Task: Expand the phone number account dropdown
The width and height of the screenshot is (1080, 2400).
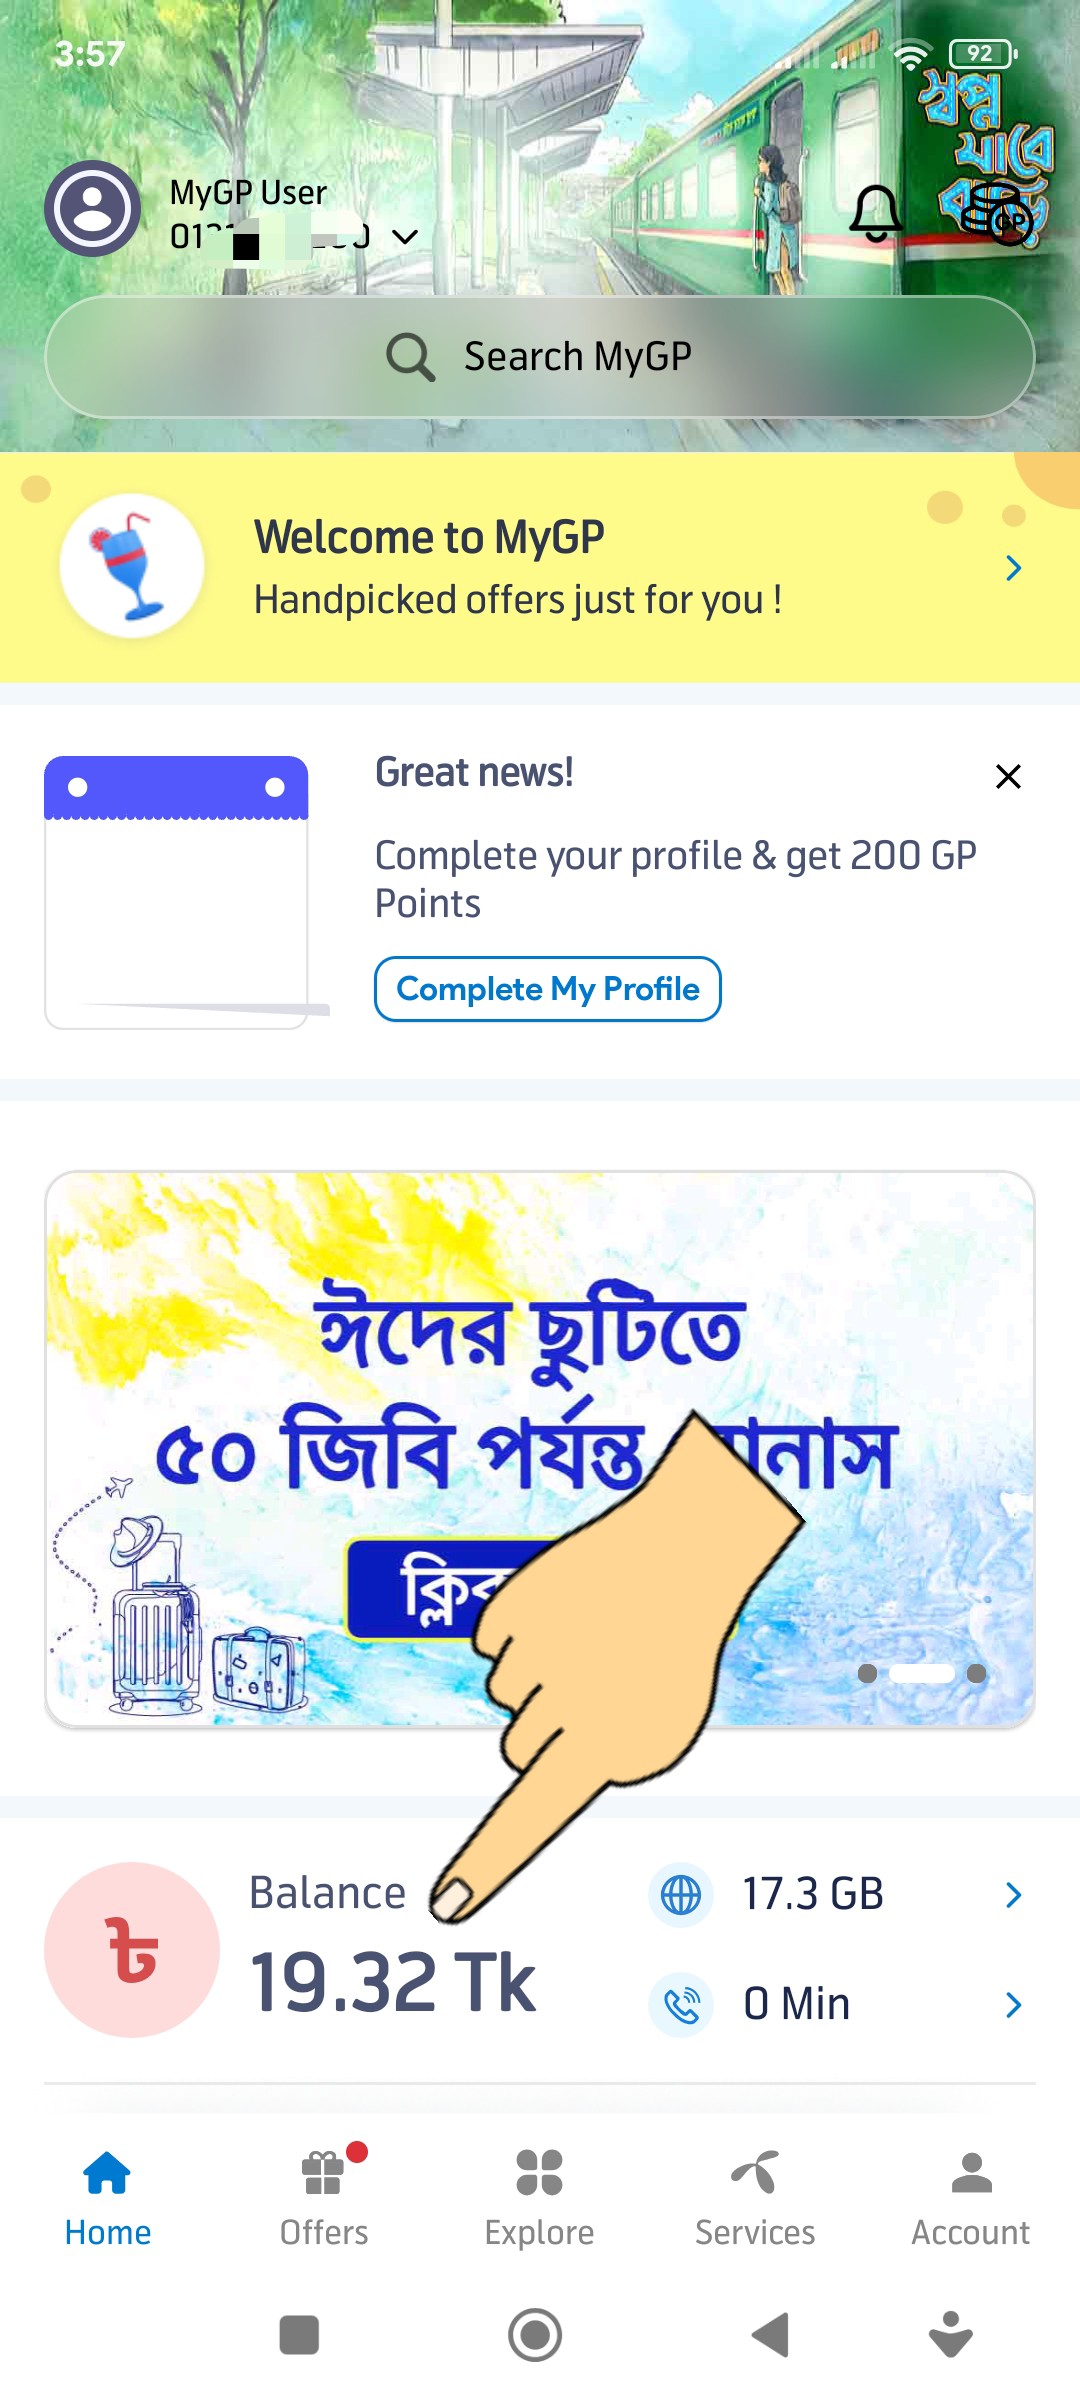Action: (405, 237)
